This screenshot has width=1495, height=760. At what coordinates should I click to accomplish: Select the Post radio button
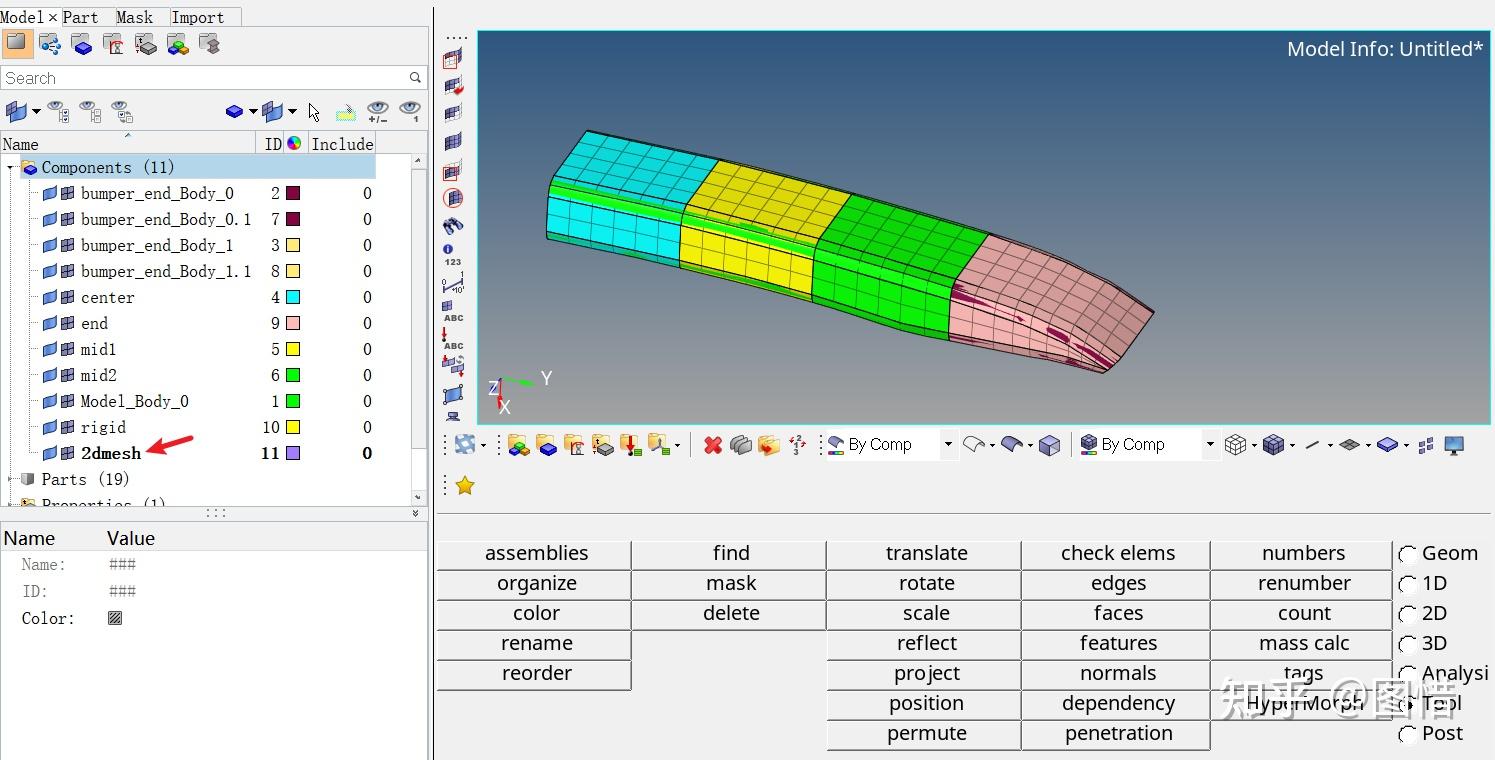(1408, 734)
